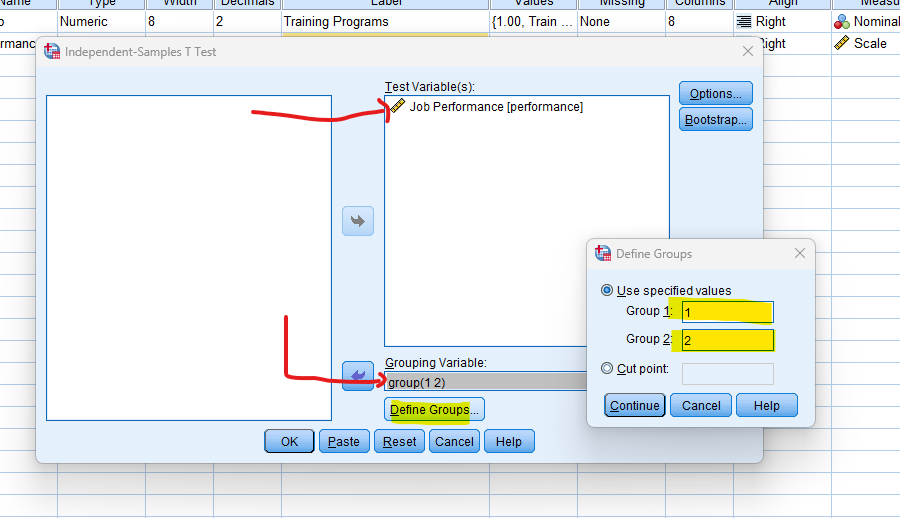Select the Use specified values radio button
This screenshot has height=518, width=900.
click(x=607, y=291)
